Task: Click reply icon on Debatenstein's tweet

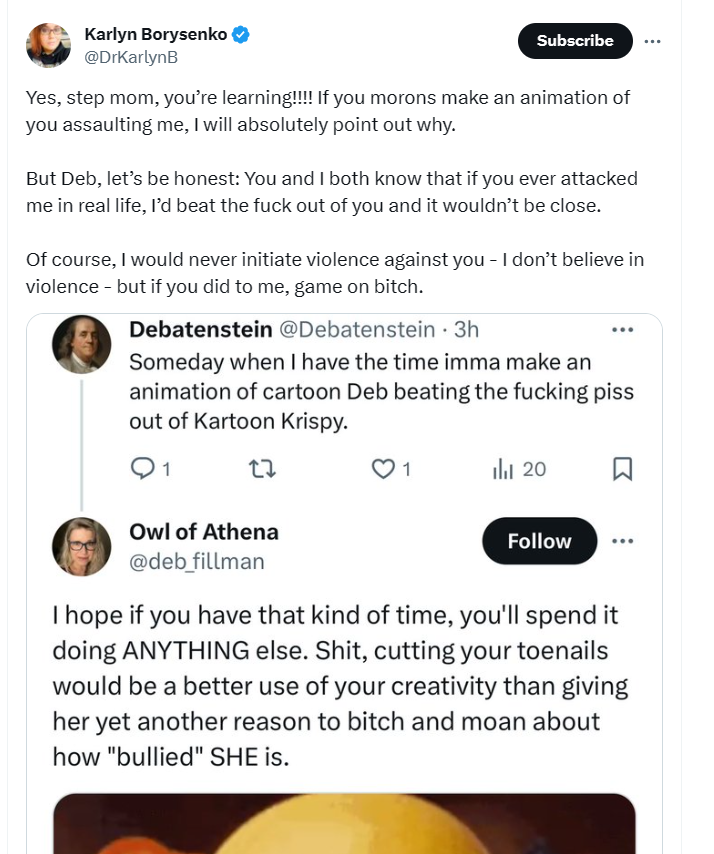Action: pyautogui.click(x=143, y=468)
